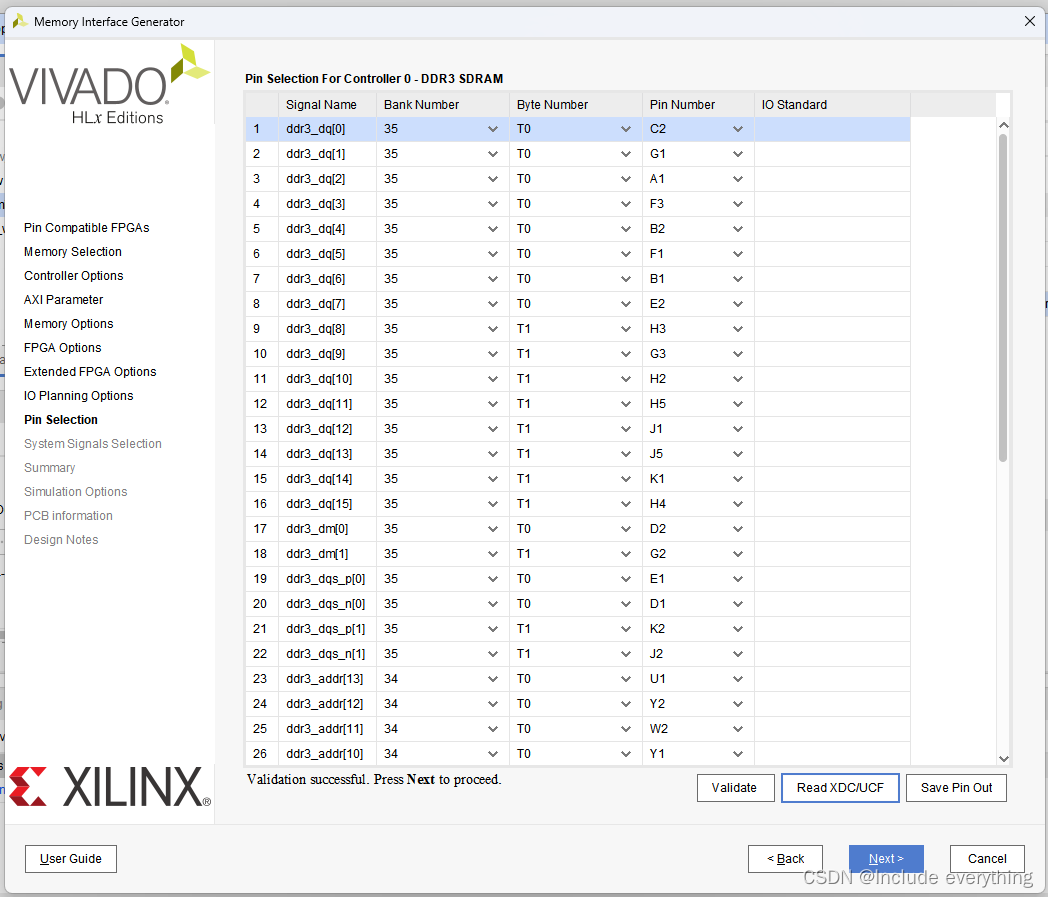Select the Pin Selection step
The image size is (1048, 897).
click(x=61, y=420)
